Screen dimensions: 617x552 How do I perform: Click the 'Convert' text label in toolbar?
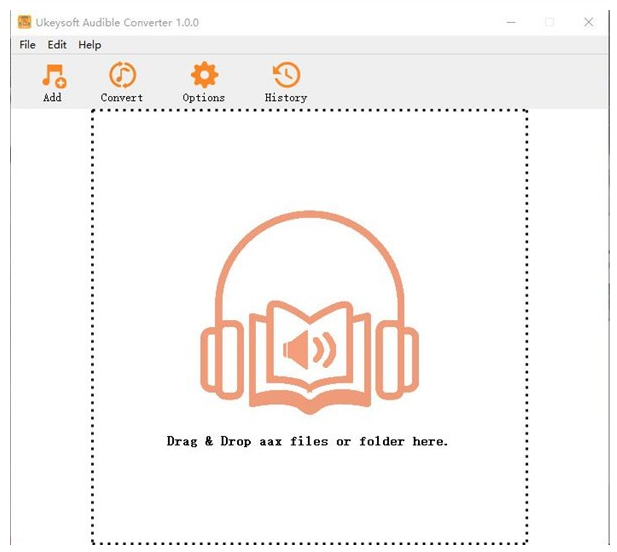coord(122,98)
